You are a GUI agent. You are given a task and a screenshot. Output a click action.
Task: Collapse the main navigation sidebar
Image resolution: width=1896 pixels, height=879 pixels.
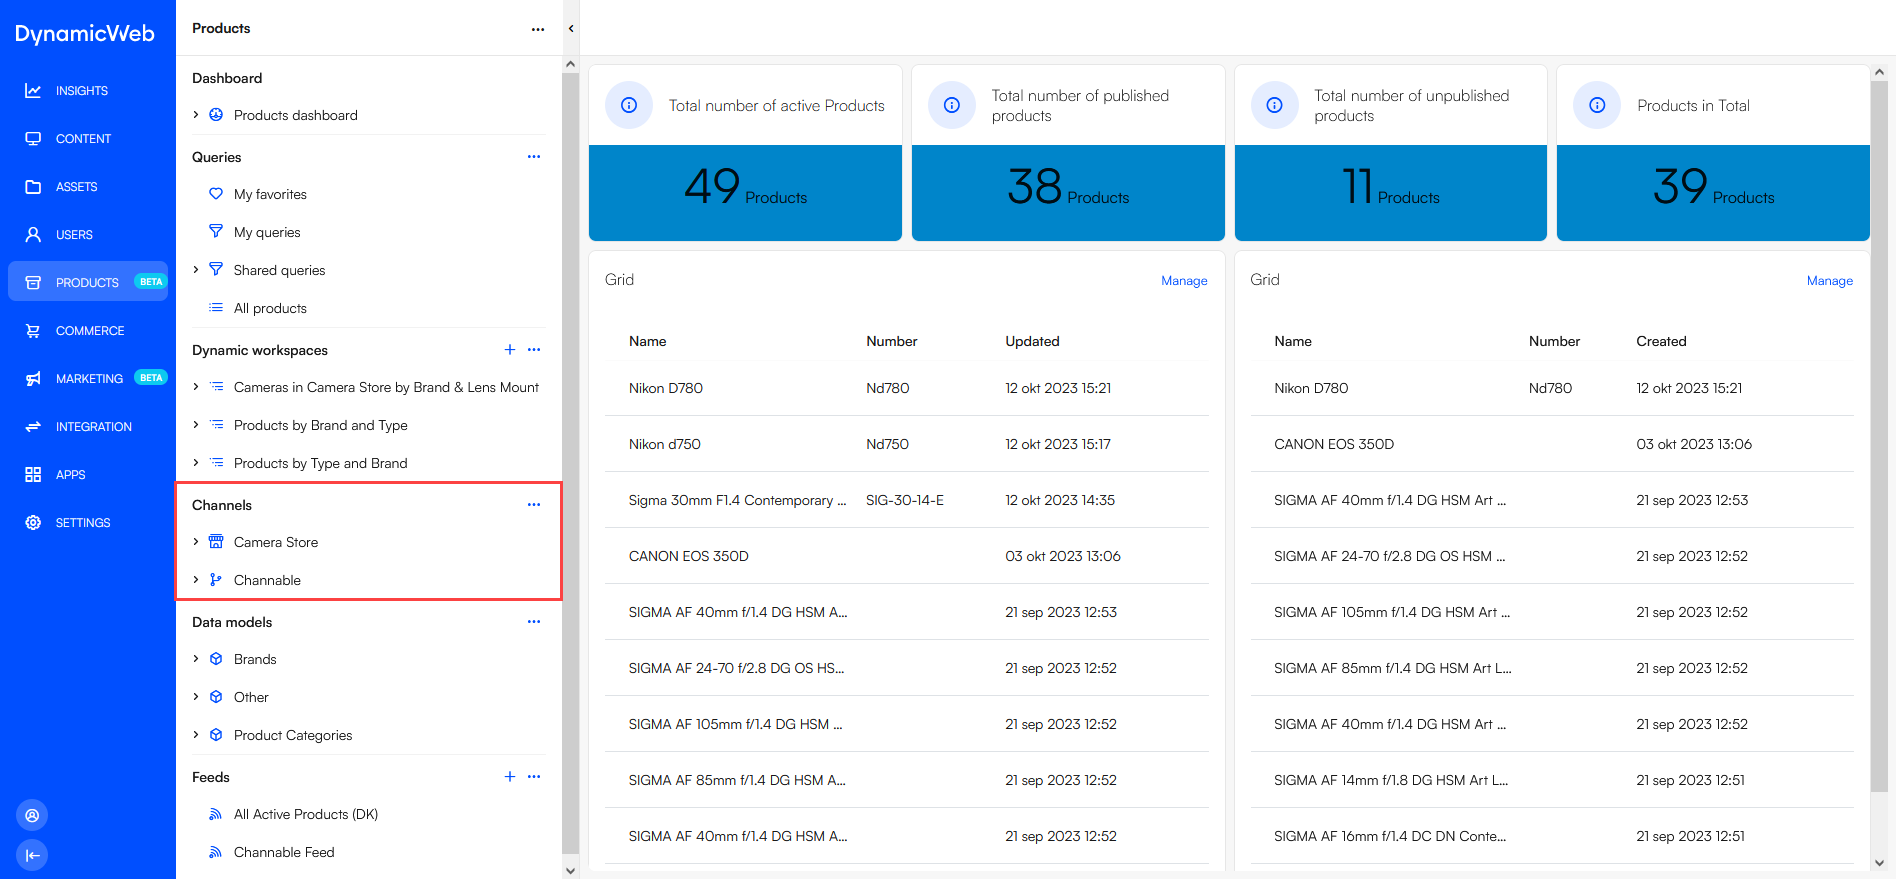(32, 855)
